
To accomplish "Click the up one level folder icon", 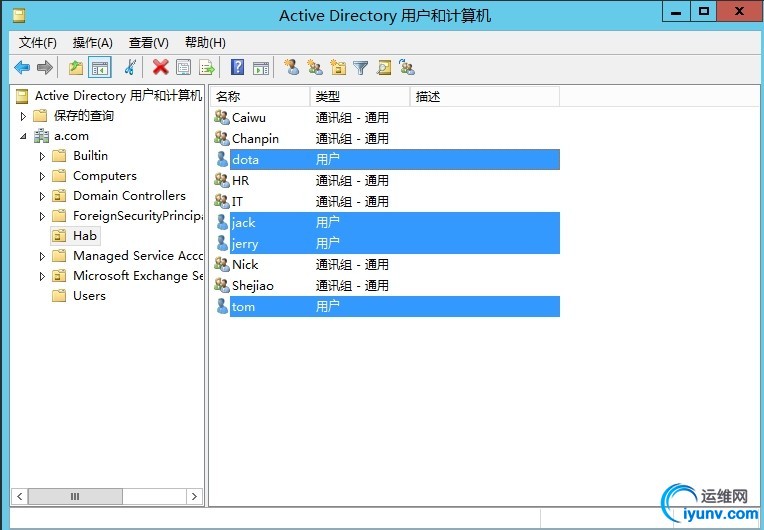I will (x=76, y=68).
